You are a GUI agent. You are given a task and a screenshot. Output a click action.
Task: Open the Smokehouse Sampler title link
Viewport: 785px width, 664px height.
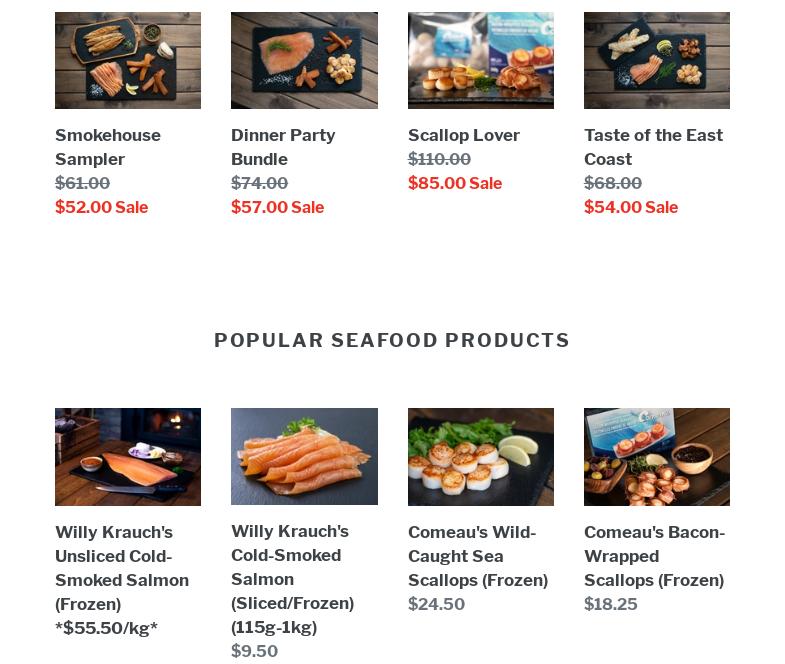(108, 147)
